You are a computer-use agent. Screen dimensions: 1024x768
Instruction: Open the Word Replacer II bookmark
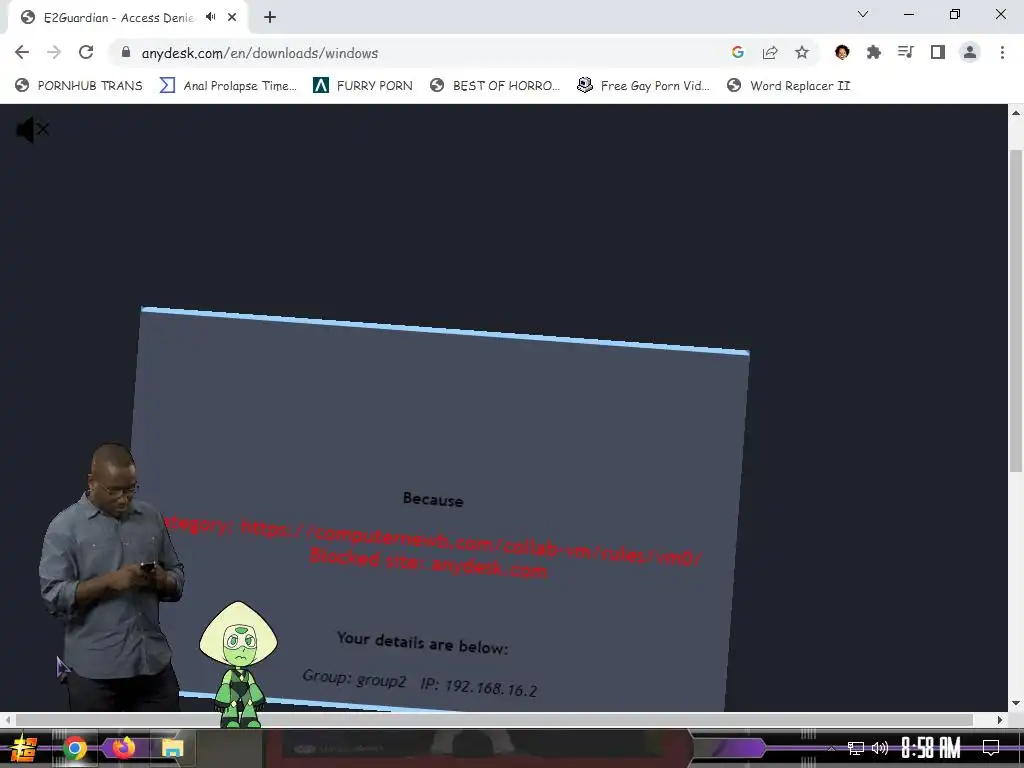pyautogui.click(x=789, y=86)
